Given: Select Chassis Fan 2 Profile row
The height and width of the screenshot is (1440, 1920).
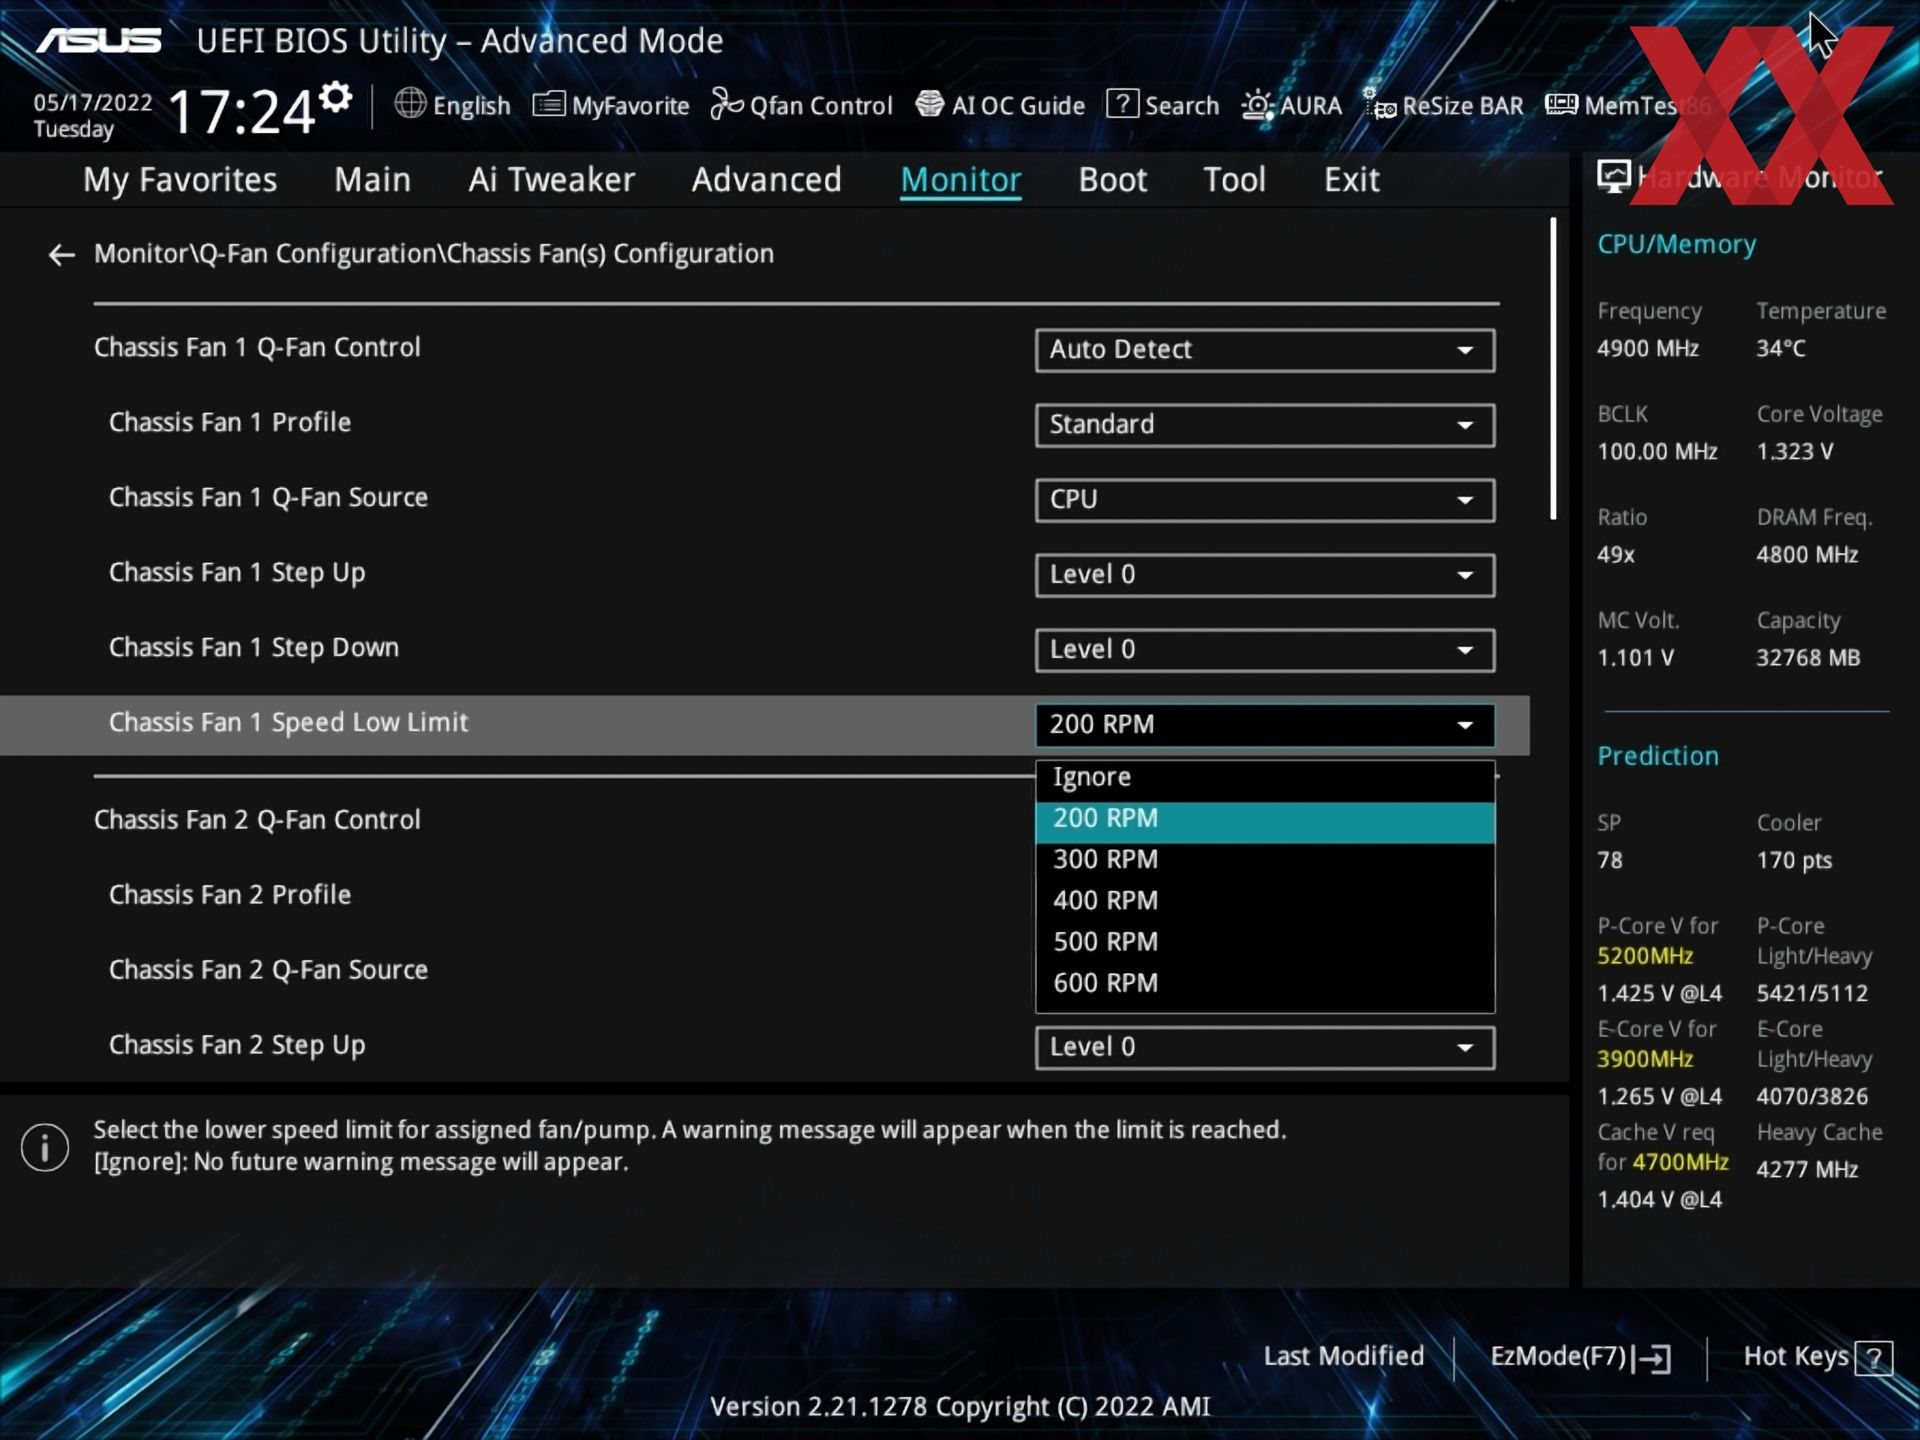Looking at the screenshot, I should coord(230,896).
